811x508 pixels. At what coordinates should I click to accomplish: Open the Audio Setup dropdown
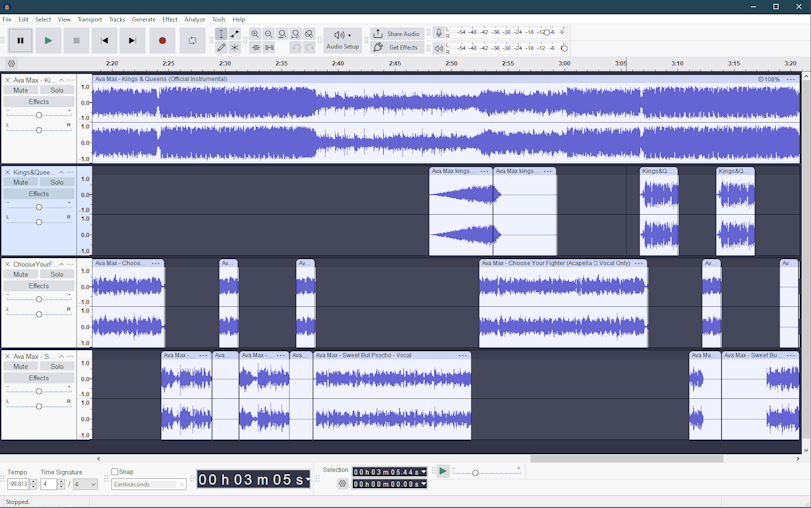(342, 40)
